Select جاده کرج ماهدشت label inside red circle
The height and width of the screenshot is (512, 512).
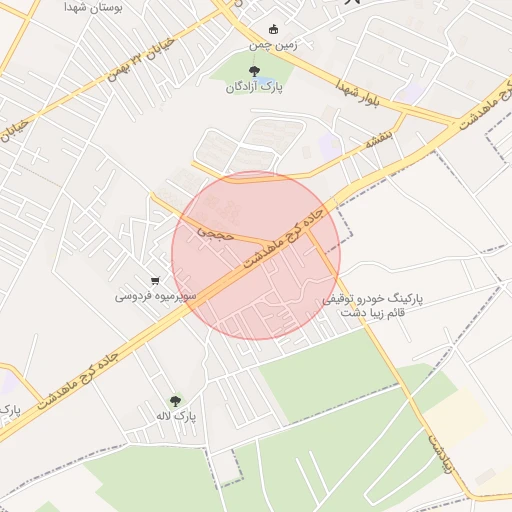coord(283,239)
